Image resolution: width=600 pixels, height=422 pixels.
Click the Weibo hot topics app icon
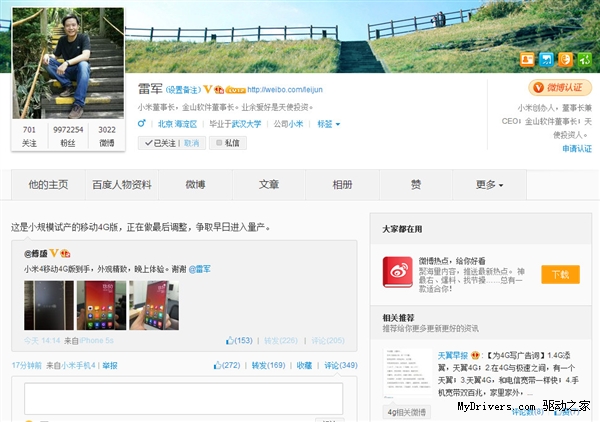click(x=398, y=272)
